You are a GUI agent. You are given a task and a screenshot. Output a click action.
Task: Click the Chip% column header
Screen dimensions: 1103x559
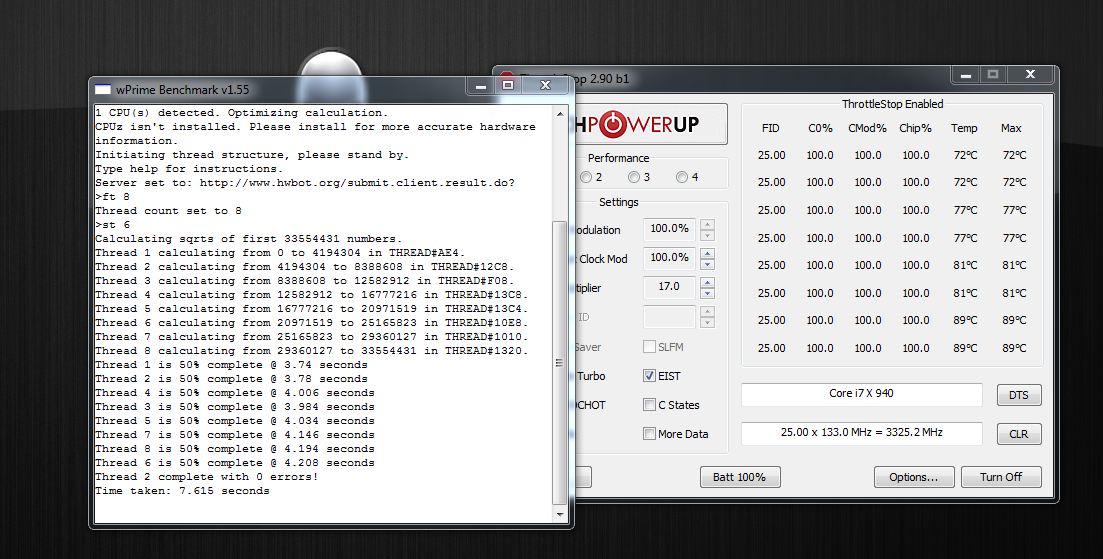click(x=915, y=128)
